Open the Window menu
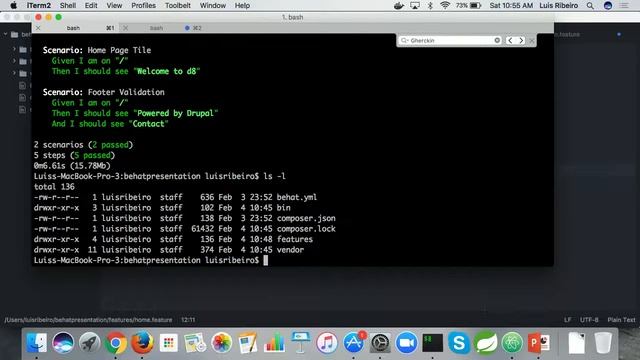 point(213,5)
